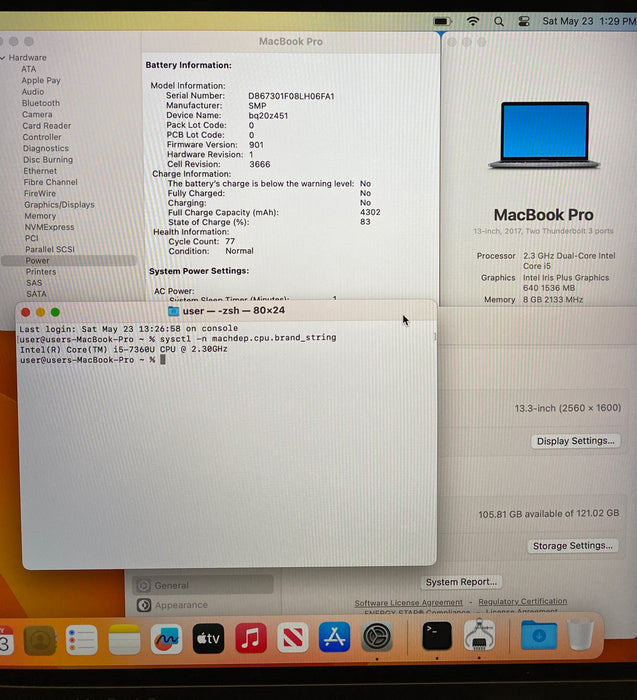Select Fibre Channel in the sidebar

[50, 182]
